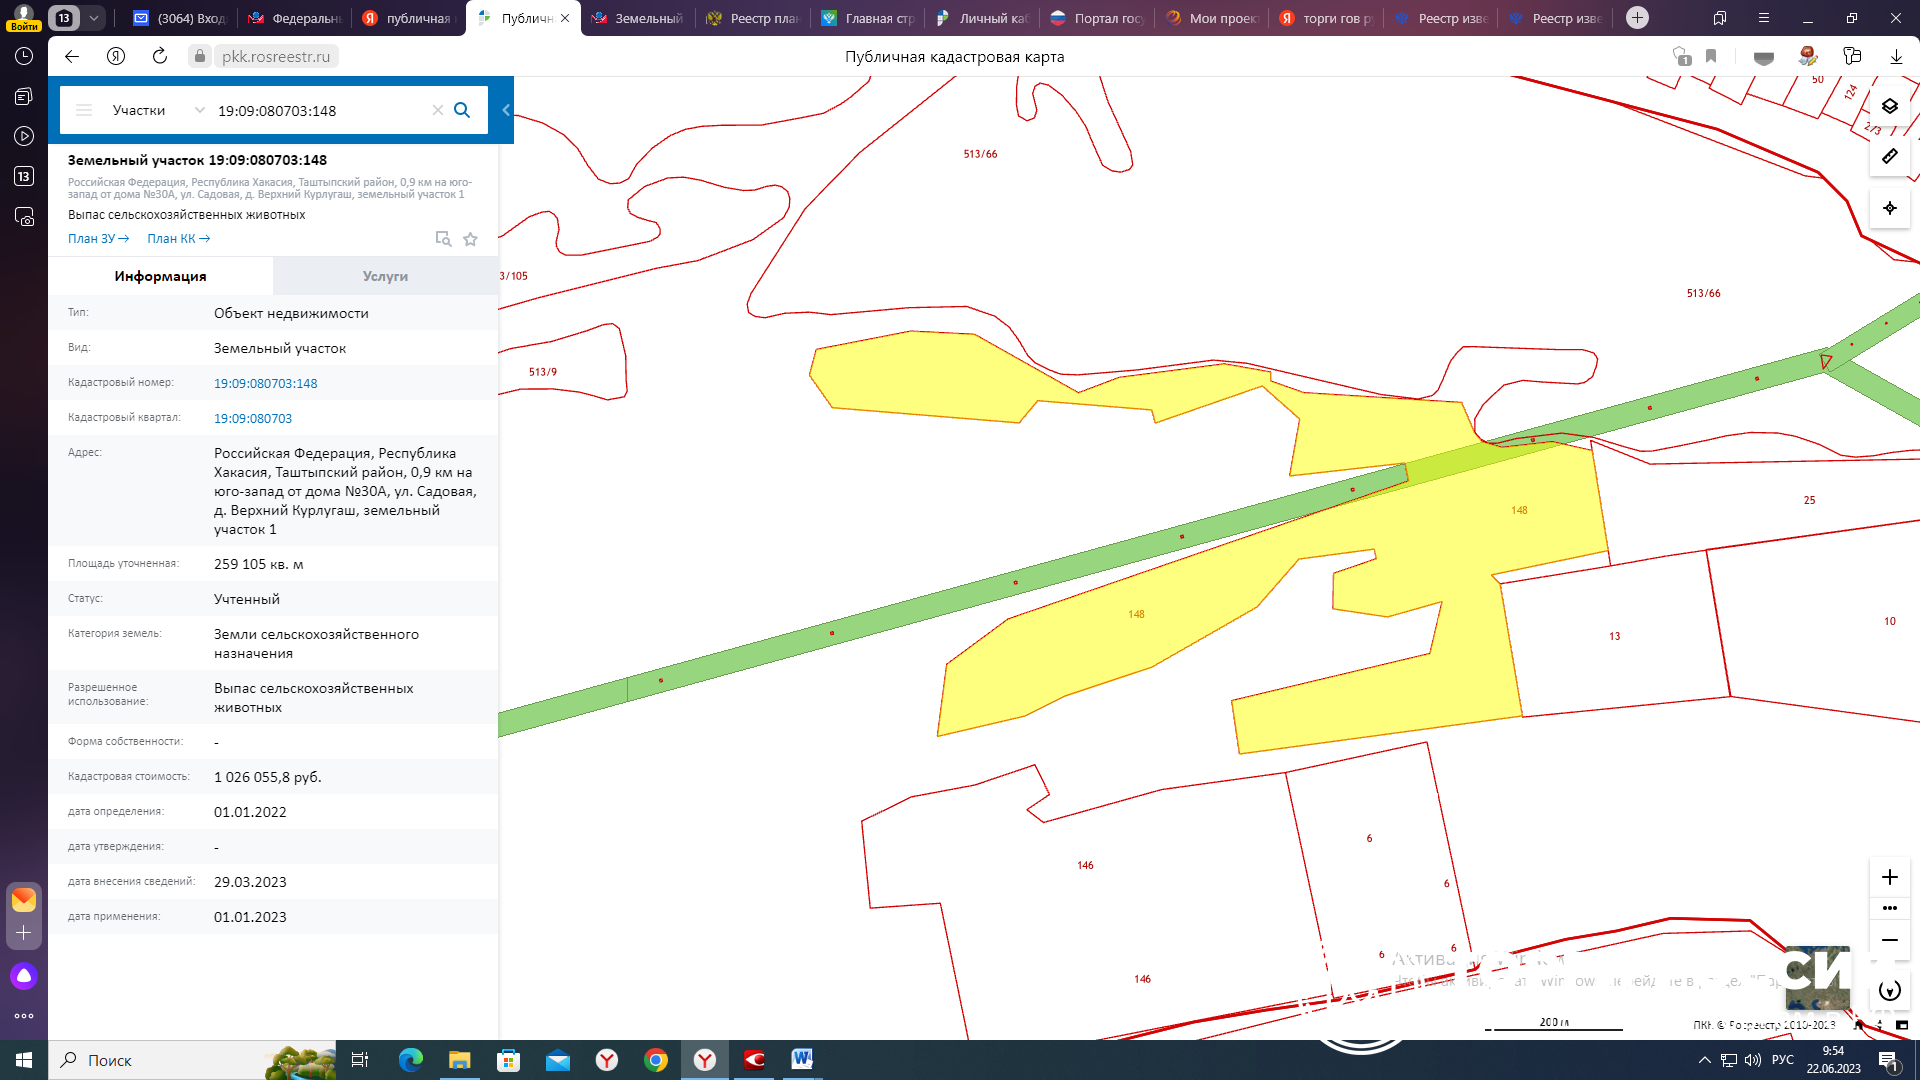Click the locate my position icon
Screen dimensions: 1920x1080
pos(1889,208)
